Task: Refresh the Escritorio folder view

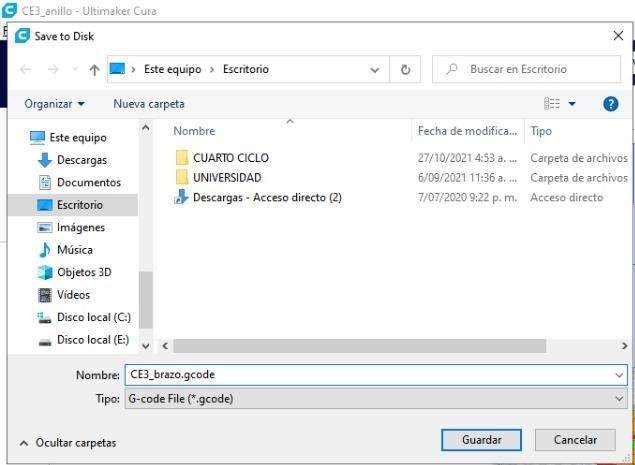Action: click(405, 70)
